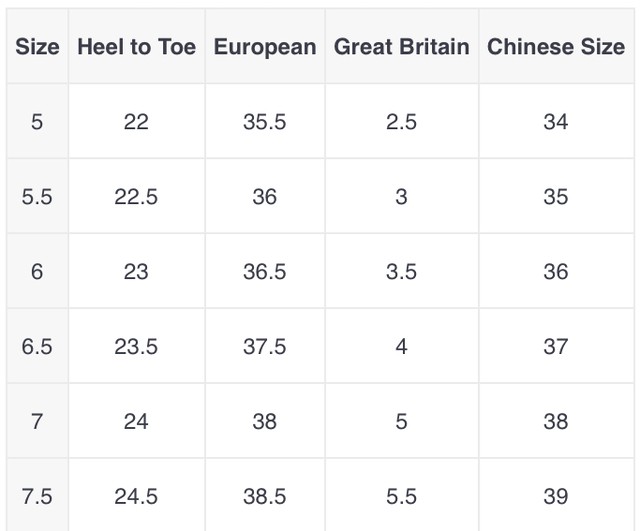Select the size 5.5 row label
640x531 pixels.
pyautogui.click(x=37, y=196)
